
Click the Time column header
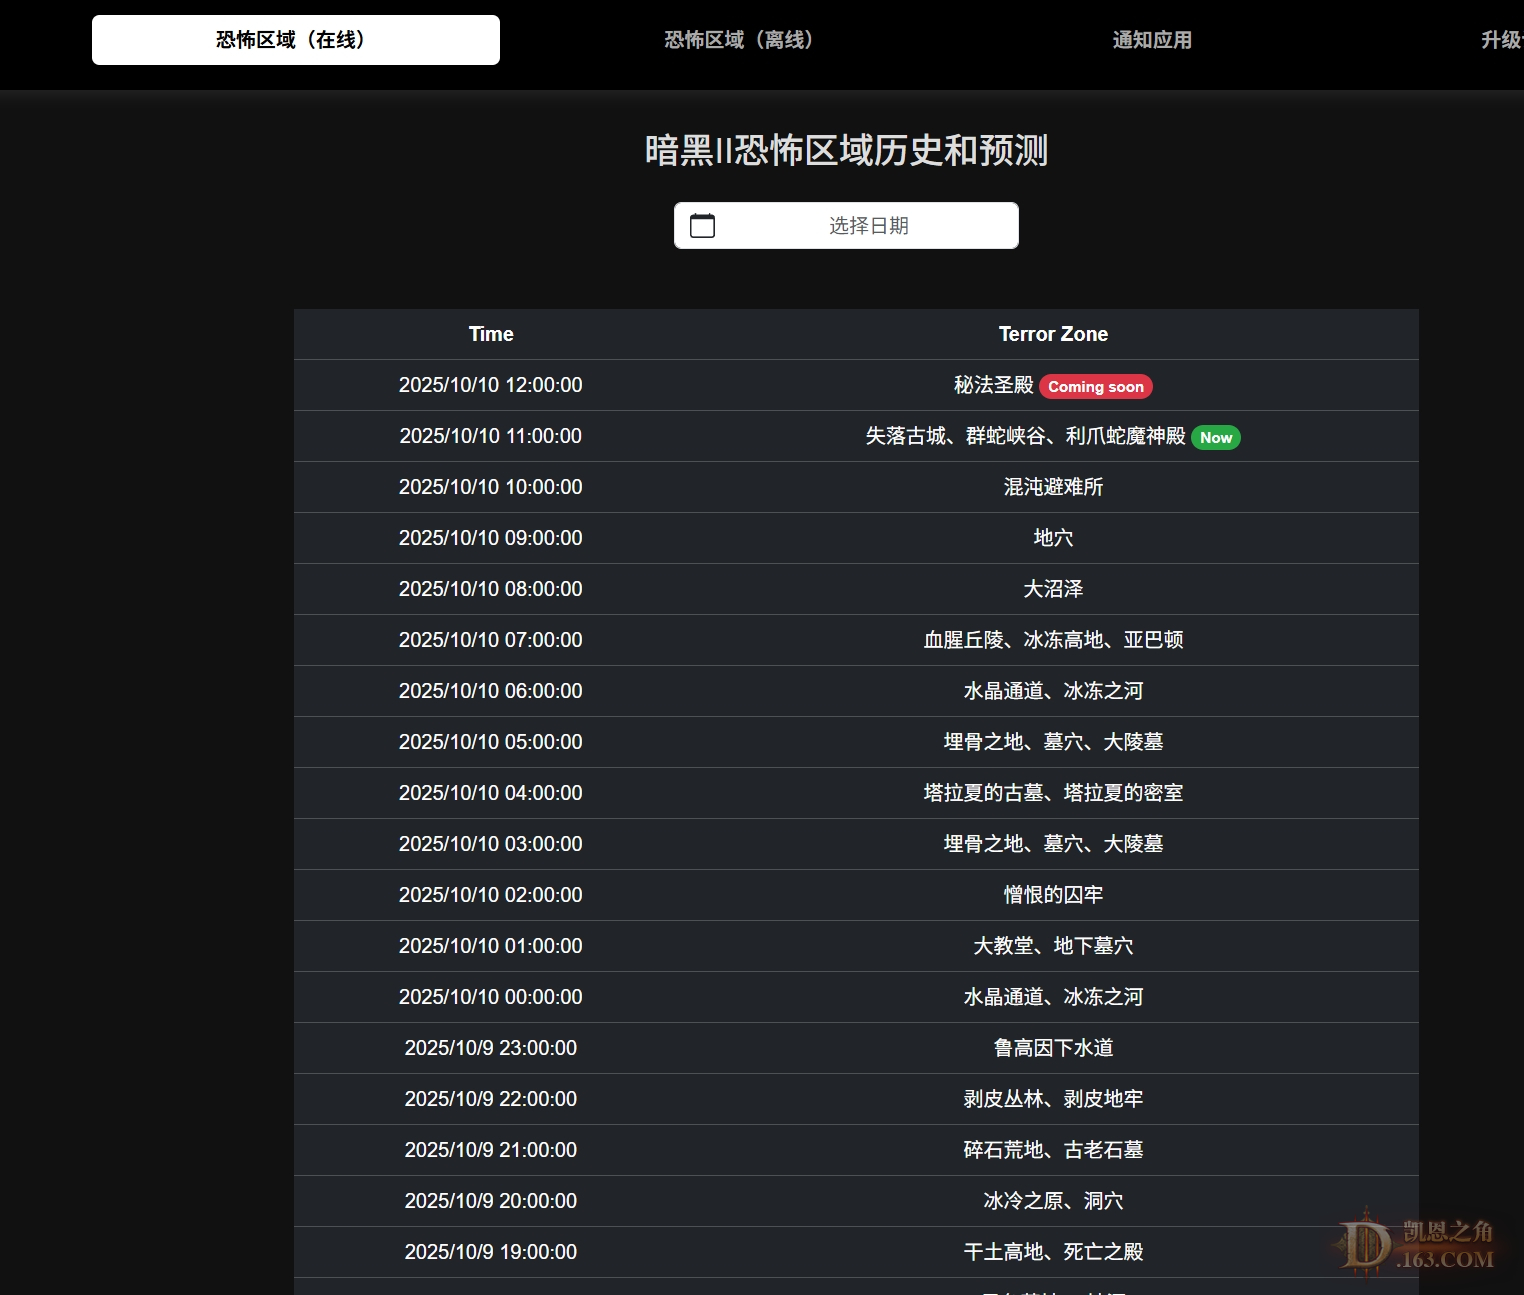coord(491,334)
